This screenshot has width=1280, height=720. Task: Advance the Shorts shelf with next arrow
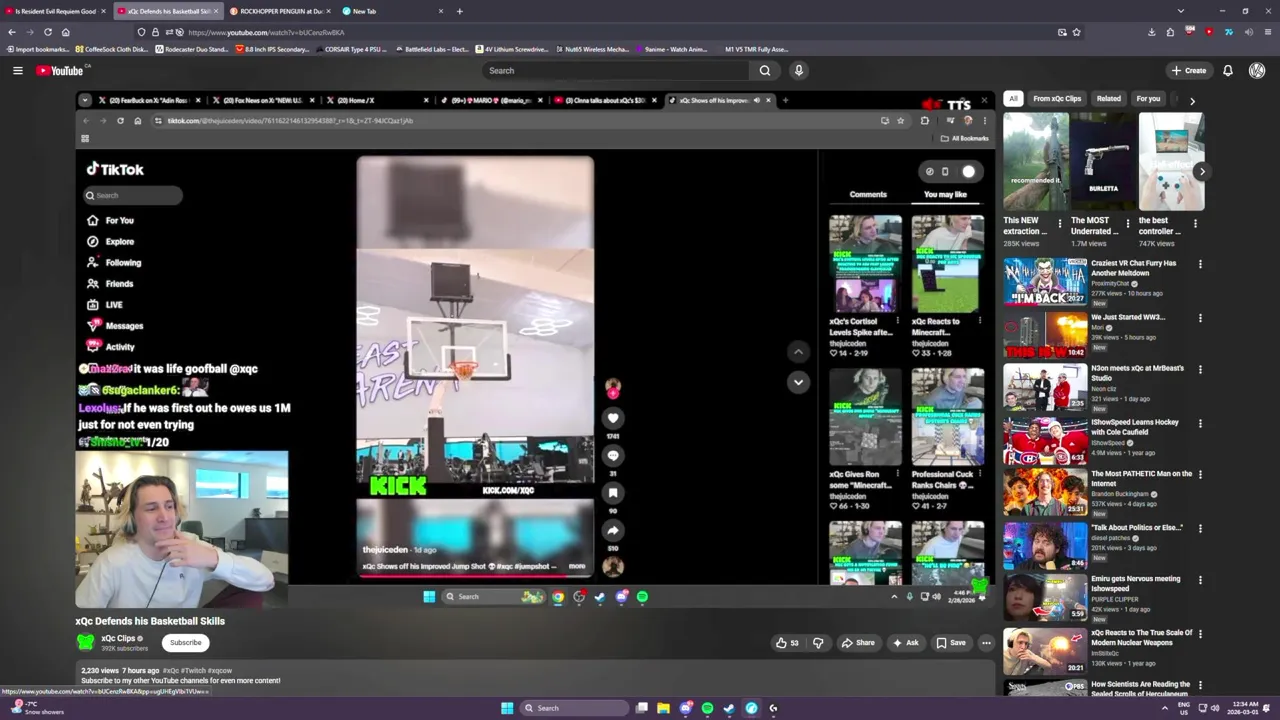point(1202,172)
